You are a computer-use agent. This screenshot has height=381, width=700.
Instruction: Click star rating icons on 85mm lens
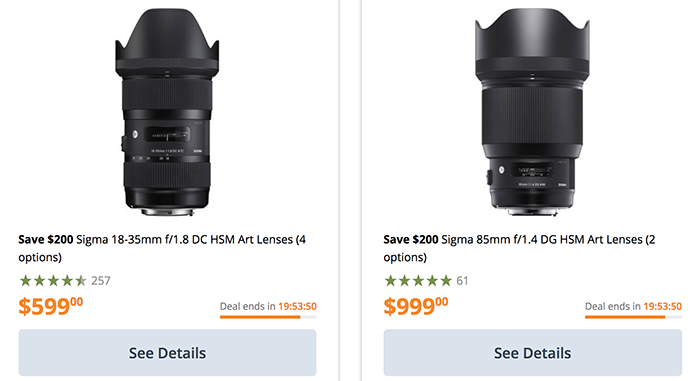(x=418, y=281)
